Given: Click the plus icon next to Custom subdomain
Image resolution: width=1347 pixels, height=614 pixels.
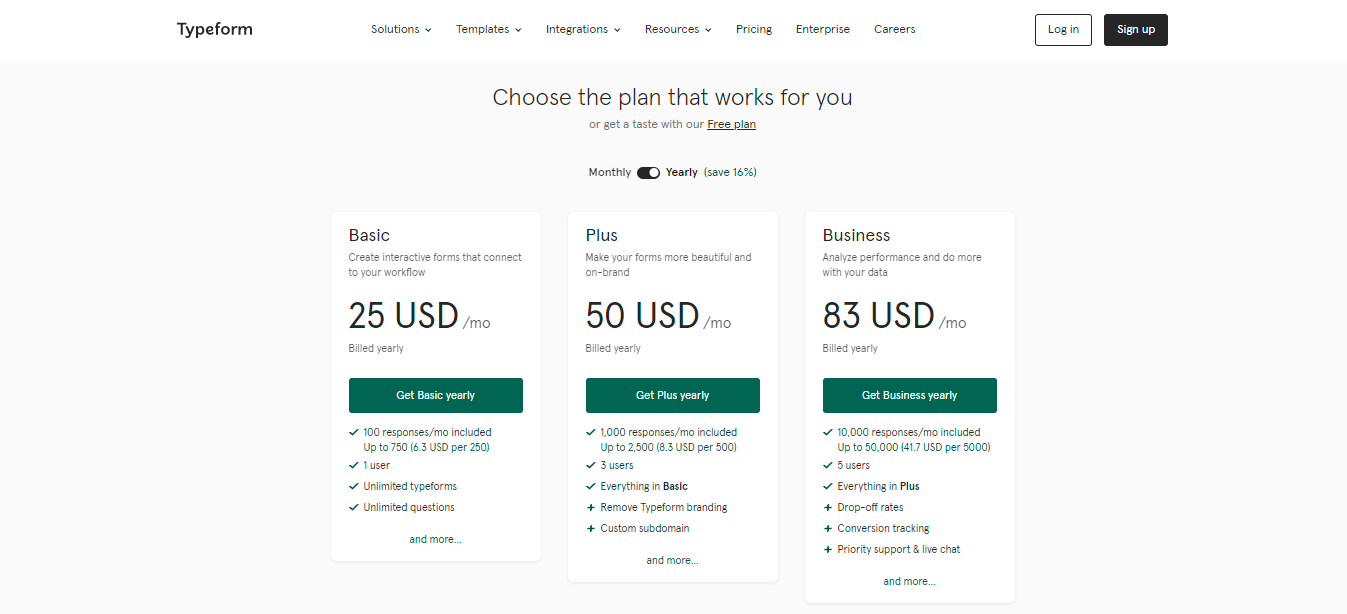Looking at the screenshot, I should tap(590, 528).
